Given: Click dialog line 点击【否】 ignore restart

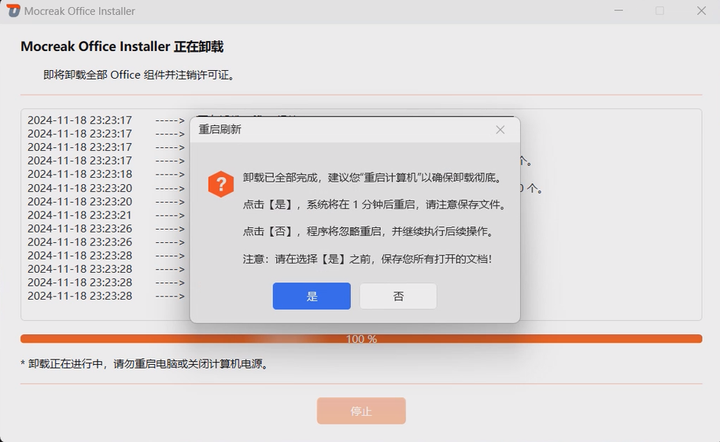Looking at the screenshot, I should [x=369, y=231].
